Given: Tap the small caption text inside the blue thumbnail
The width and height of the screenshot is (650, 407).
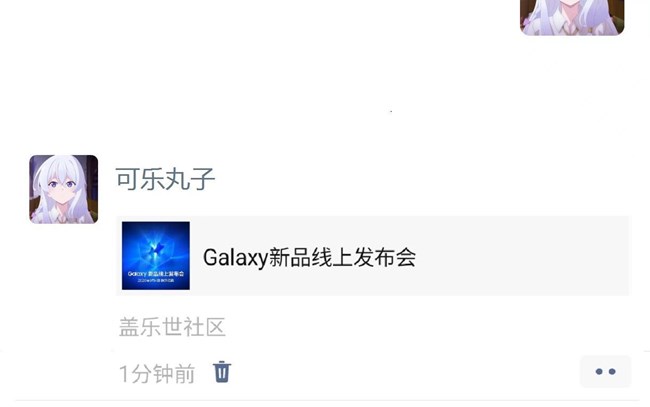Looking at the screenshot, I should (156, 277).
